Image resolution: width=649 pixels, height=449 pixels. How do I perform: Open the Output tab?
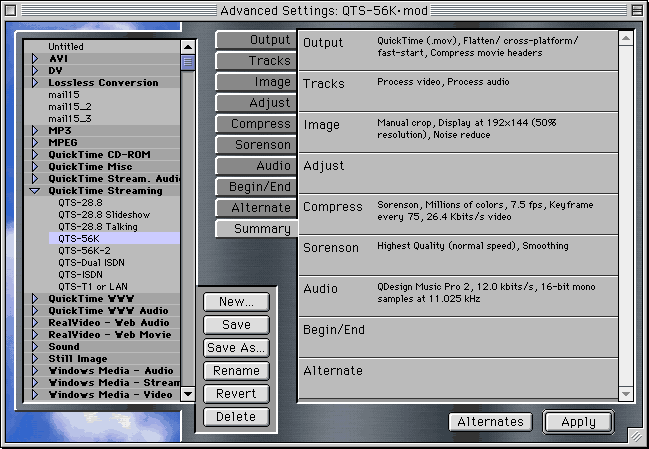click(256, 40)
